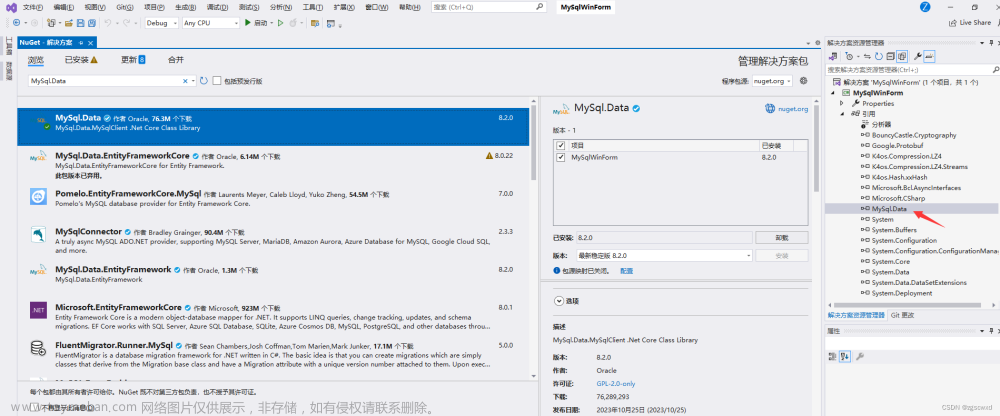Close the NuGet solution tab
1000x416 pixels.
pos(91,43)
